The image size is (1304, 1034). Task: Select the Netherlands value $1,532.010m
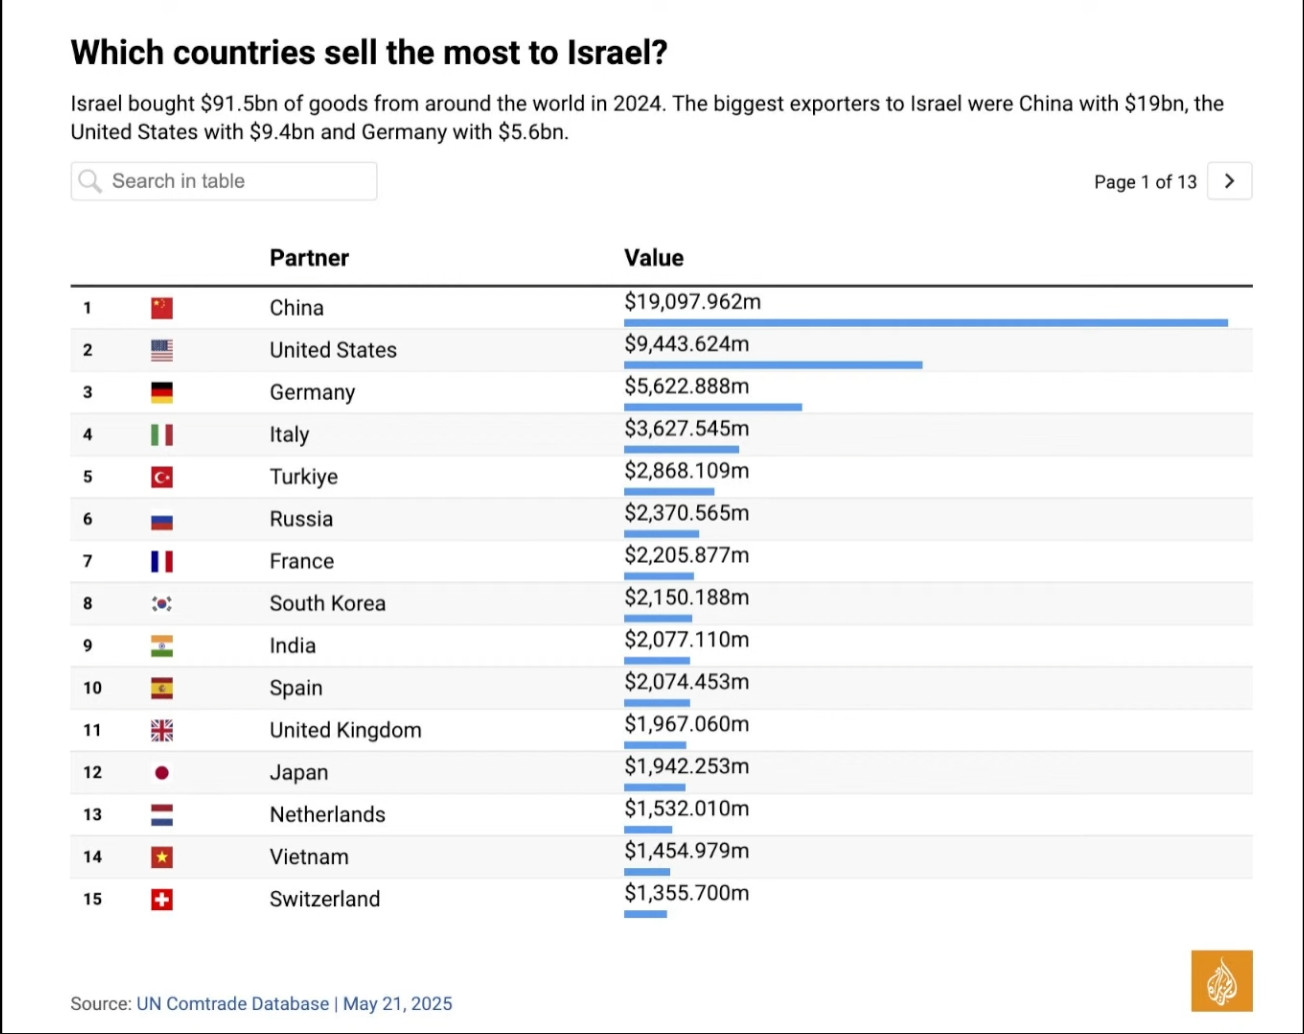point(686,808)
